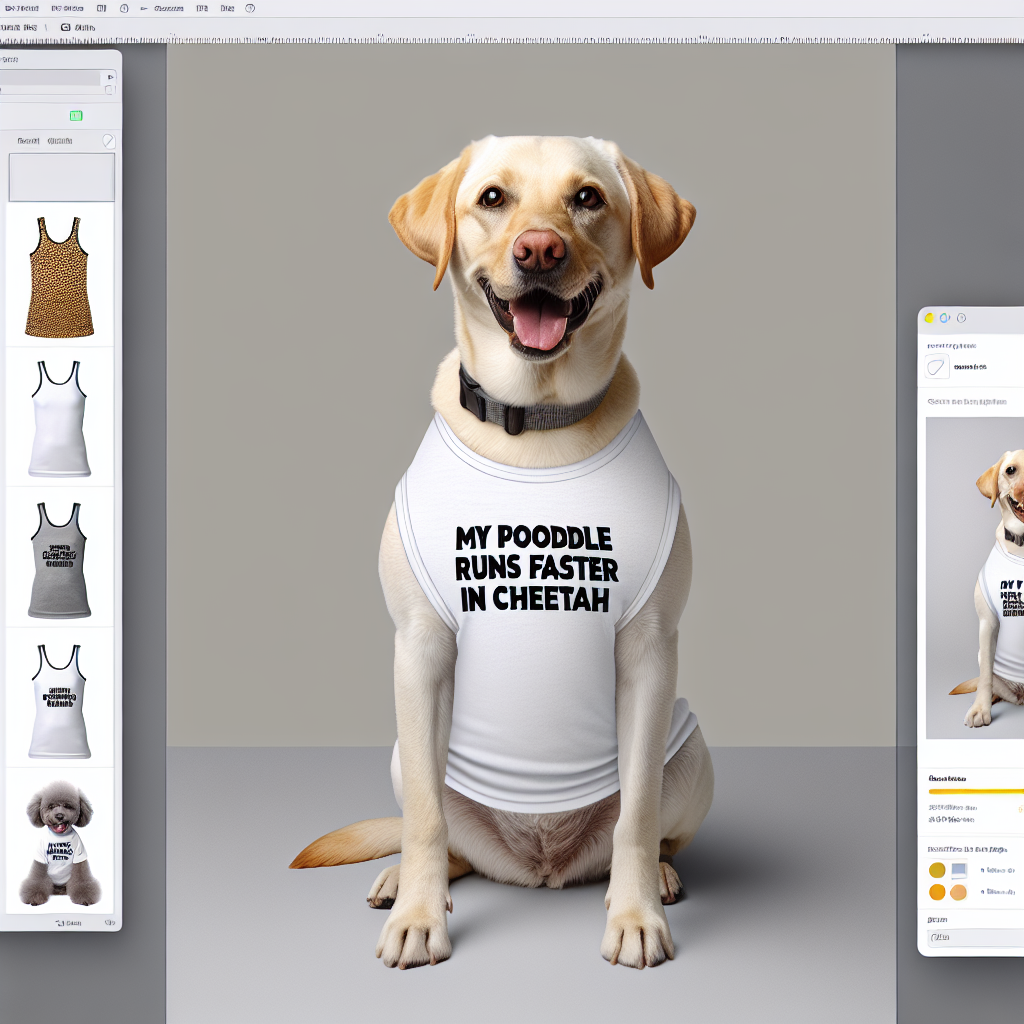Click the text field at bottom of right panel
The height and width of the screenshot is (1024, 1024).
pos(976,938)
